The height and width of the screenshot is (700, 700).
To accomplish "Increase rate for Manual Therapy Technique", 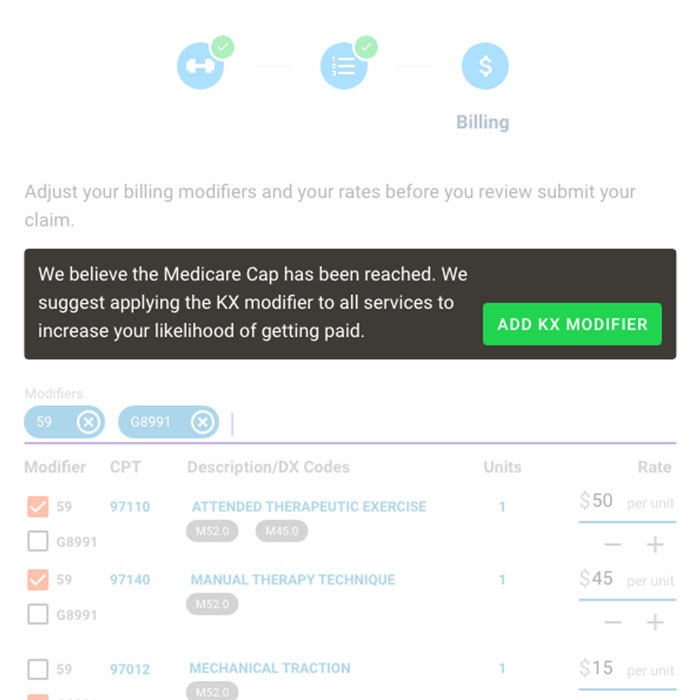I will pos(655,622).
